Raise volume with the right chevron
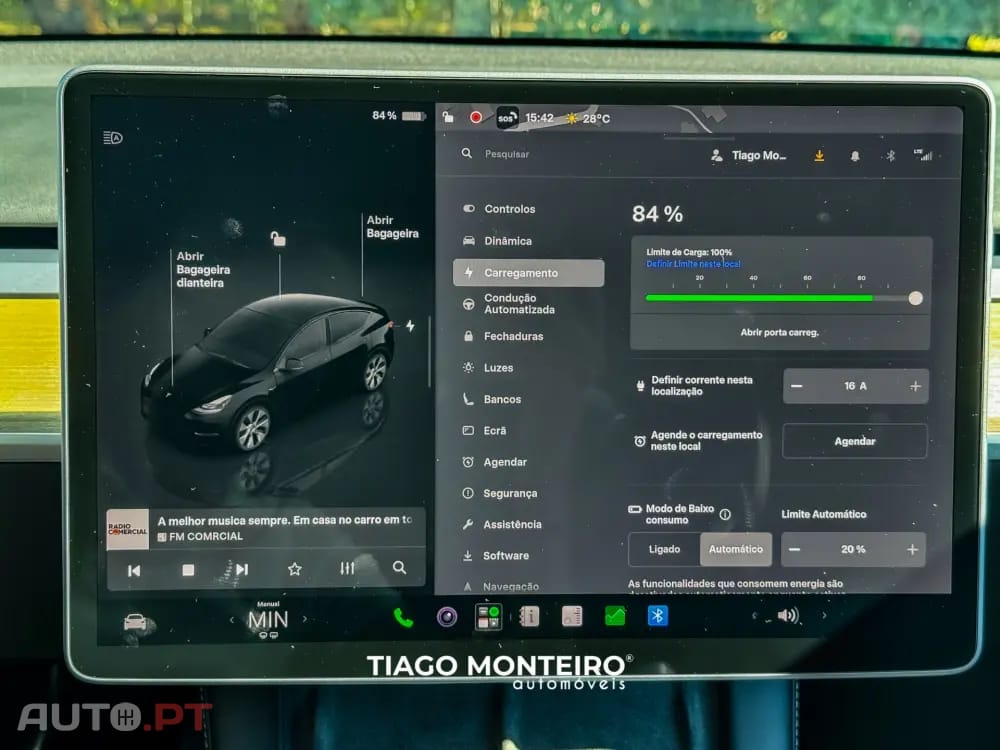 [824, 615]
